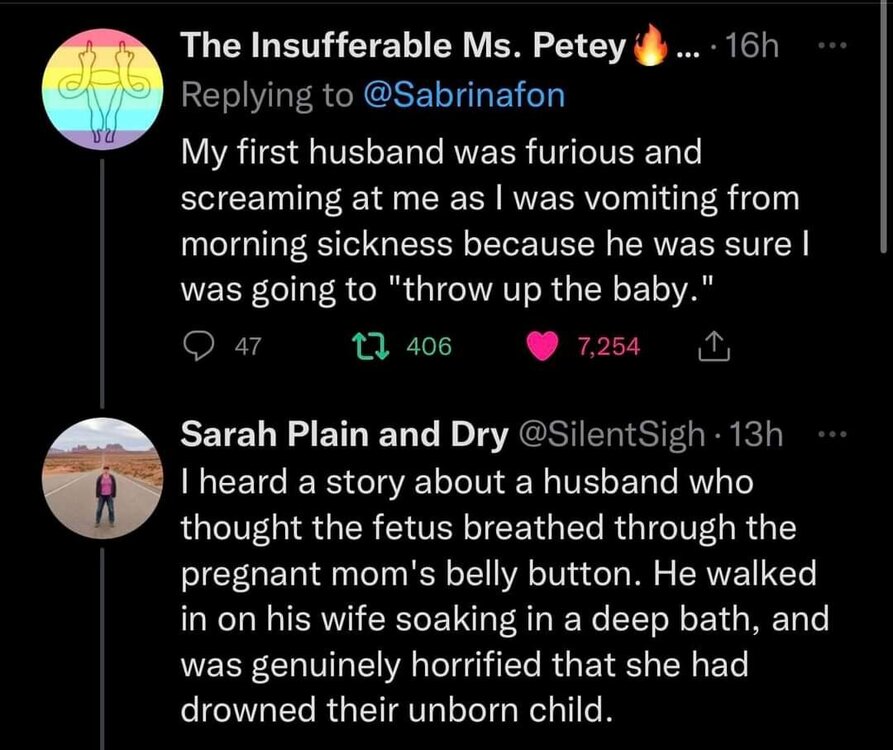This screenshot has height=750, width=893.
Task: Visit The Insufferable Ms. Petey profile name
Action: tap(404, 47)
